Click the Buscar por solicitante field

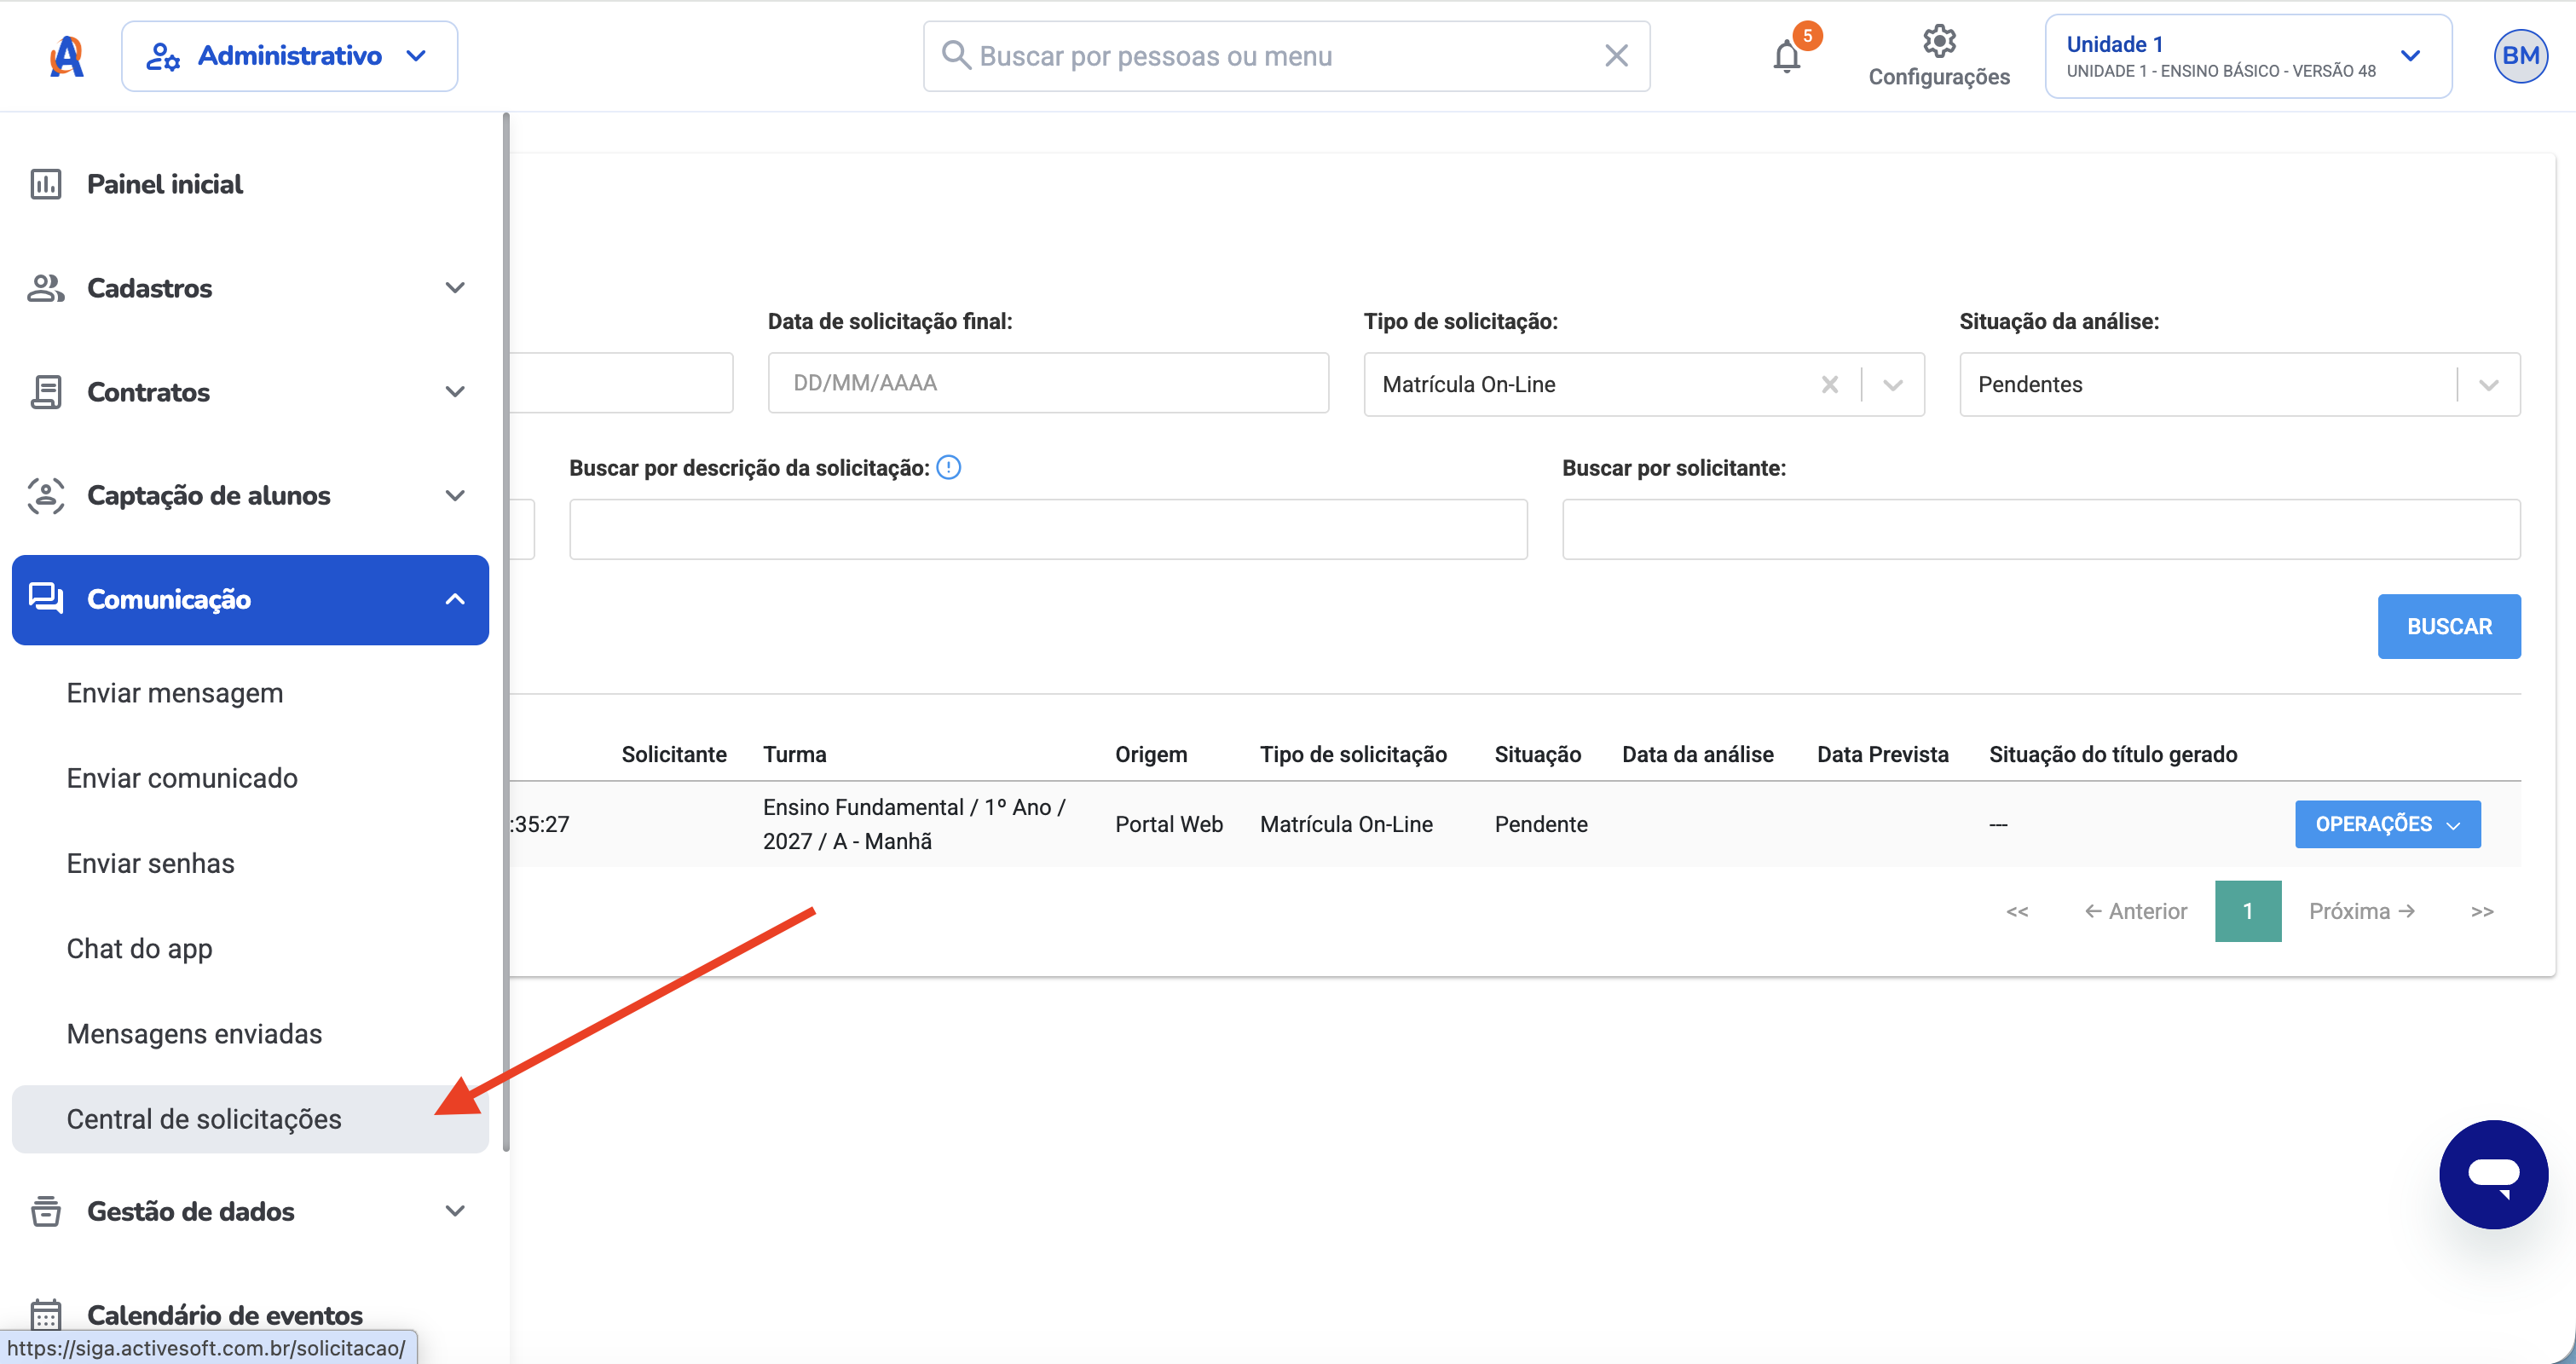(2041, 529)
